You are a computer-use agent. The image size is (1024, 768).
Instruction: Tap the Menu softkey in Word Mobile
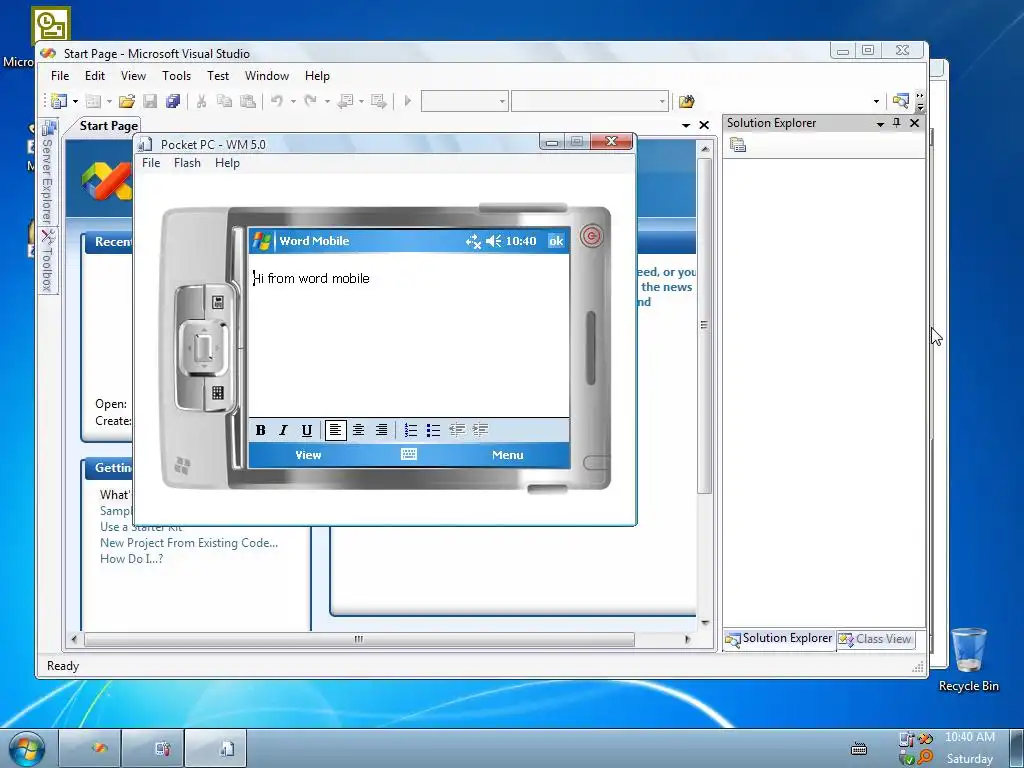click(x=507, y=455)
